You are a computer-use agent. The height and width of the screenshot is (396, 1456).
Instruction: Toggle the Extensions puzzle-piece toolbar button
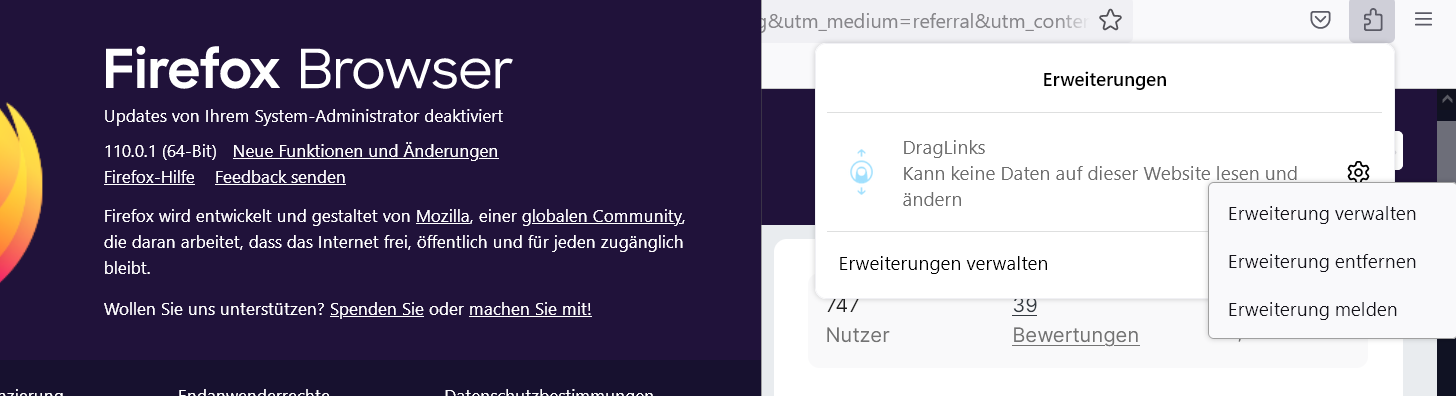[x=1372, y=20]
